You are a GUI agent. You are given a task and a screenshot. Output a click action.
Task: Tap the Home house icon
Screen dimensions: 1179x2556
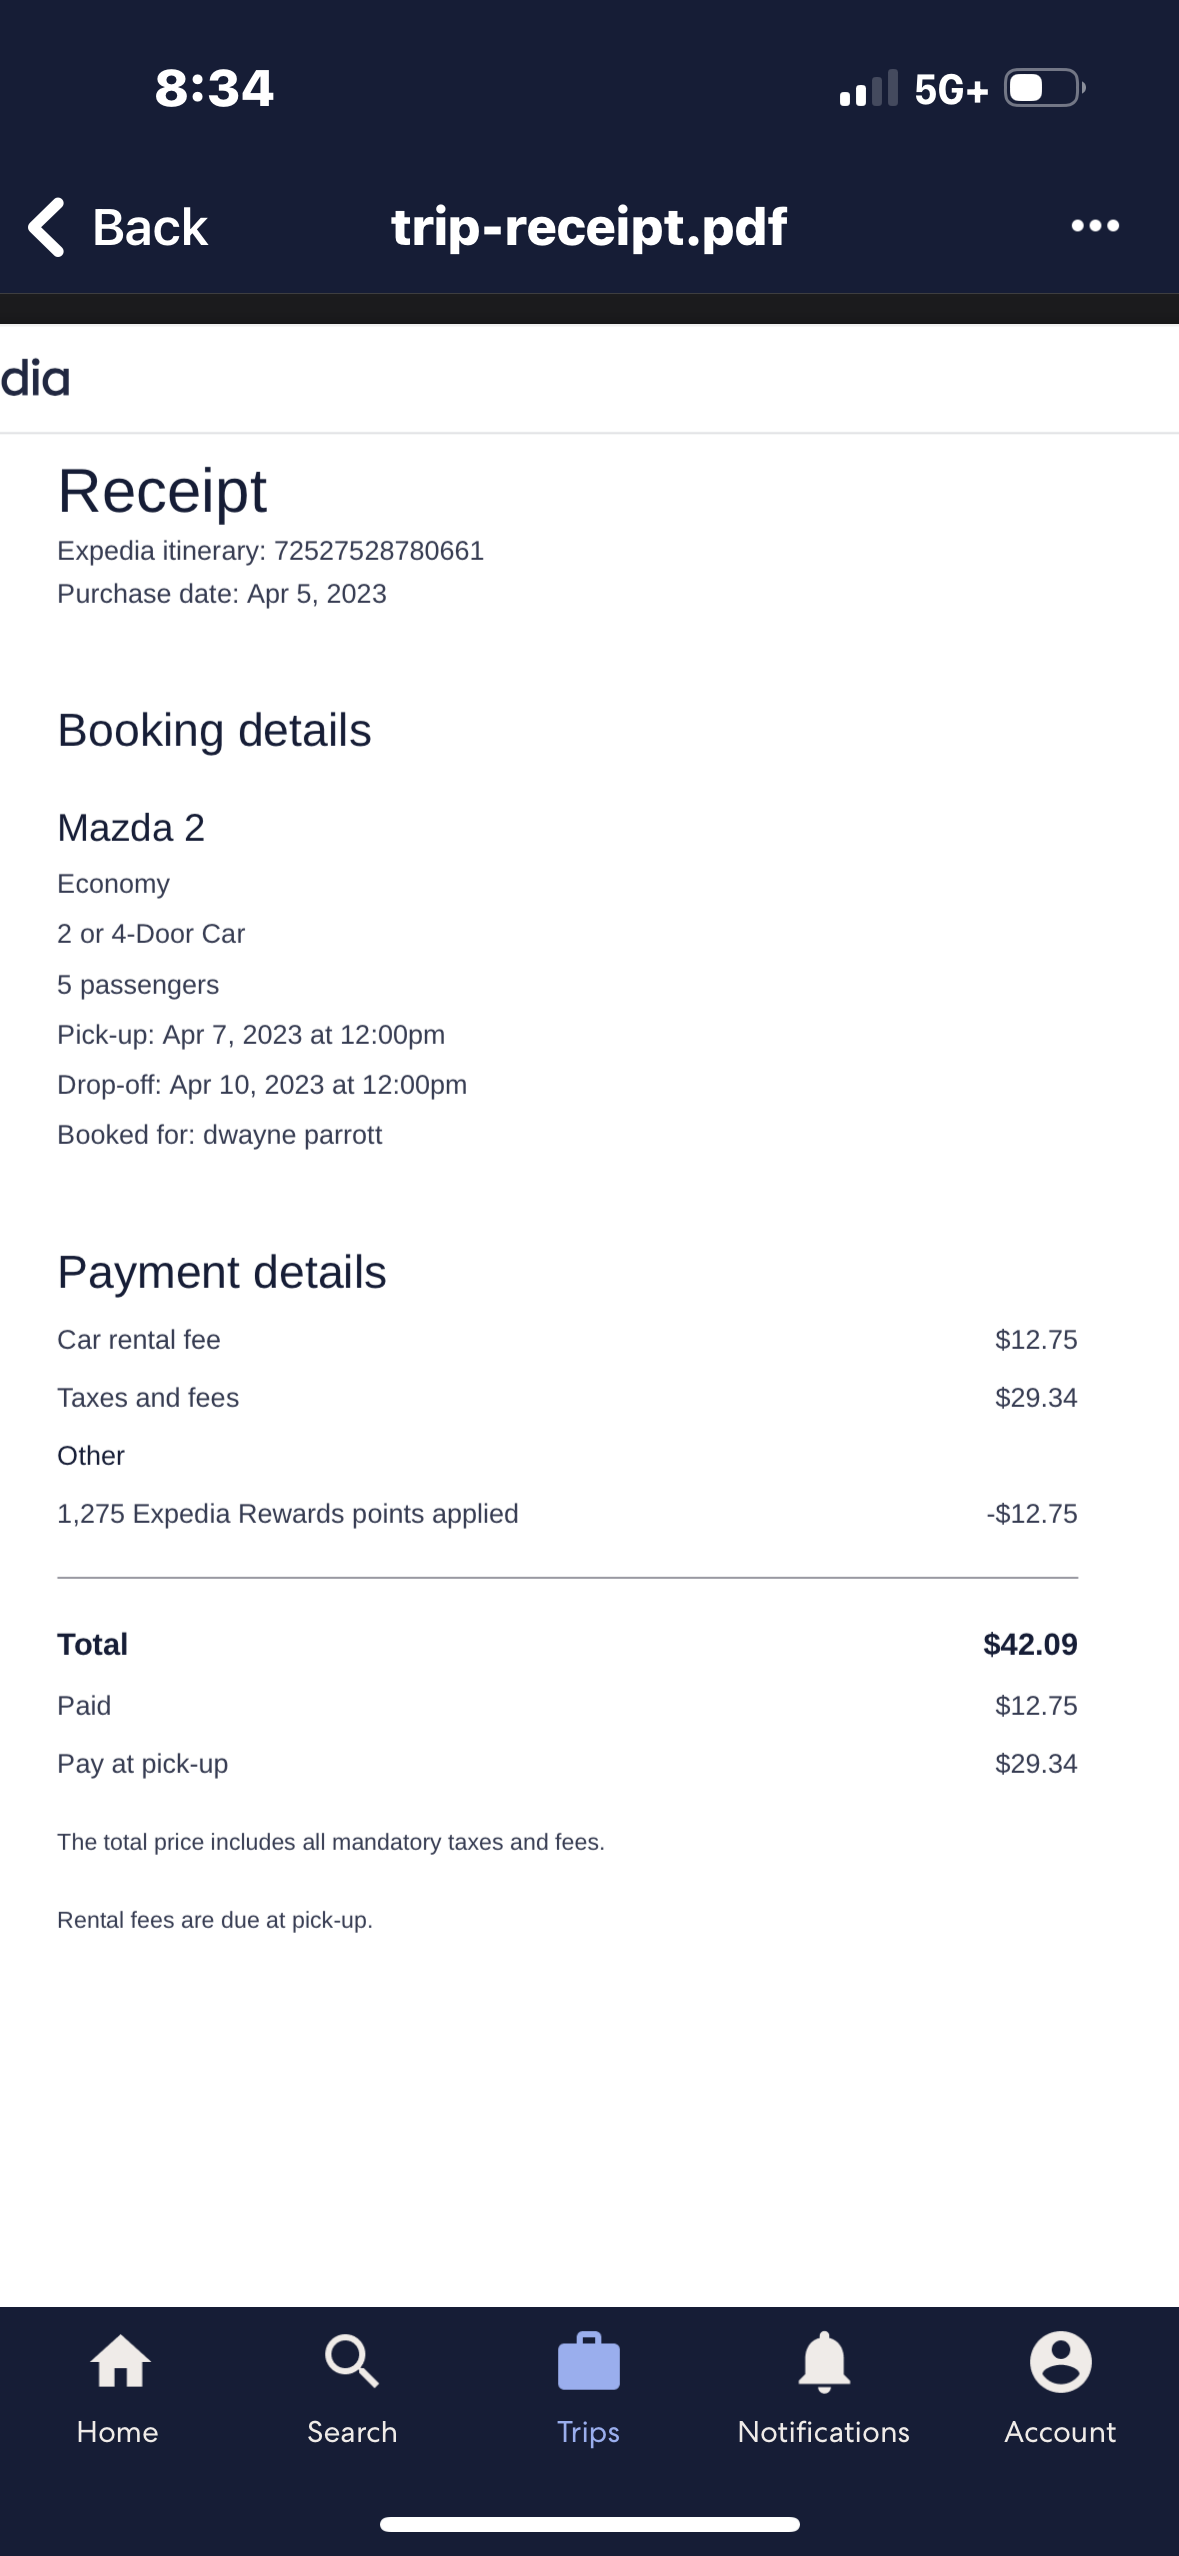119,2361
